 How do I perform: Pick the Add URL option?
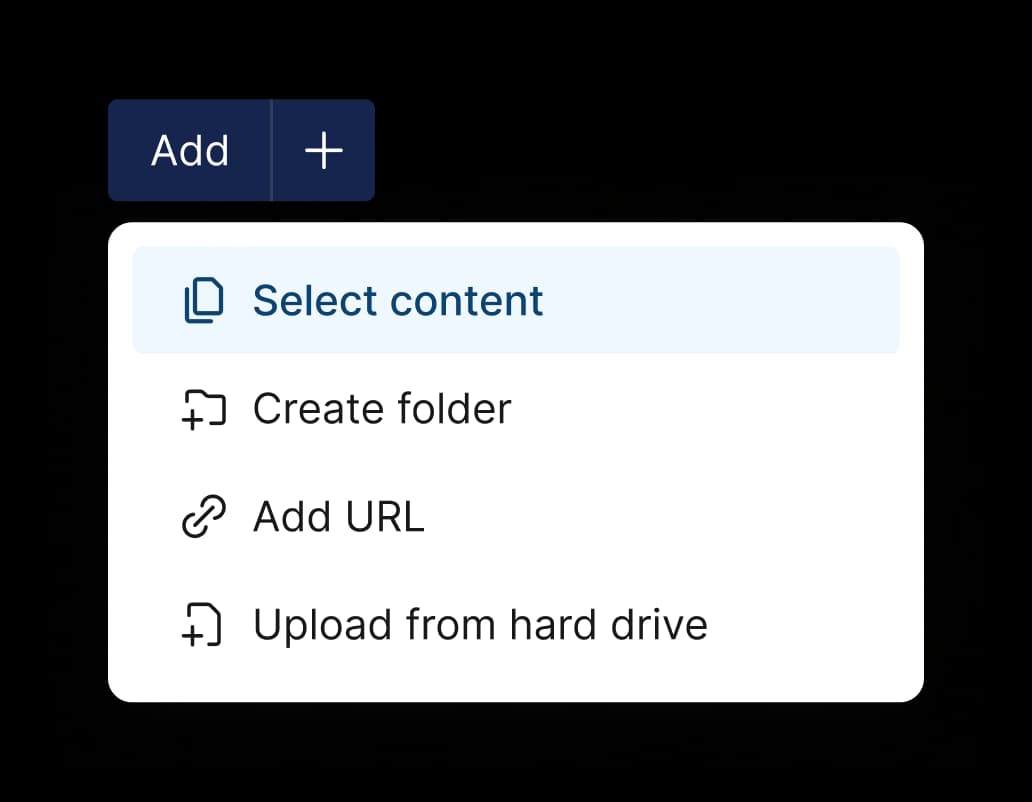pyautogui.click(x=516, y=516)
